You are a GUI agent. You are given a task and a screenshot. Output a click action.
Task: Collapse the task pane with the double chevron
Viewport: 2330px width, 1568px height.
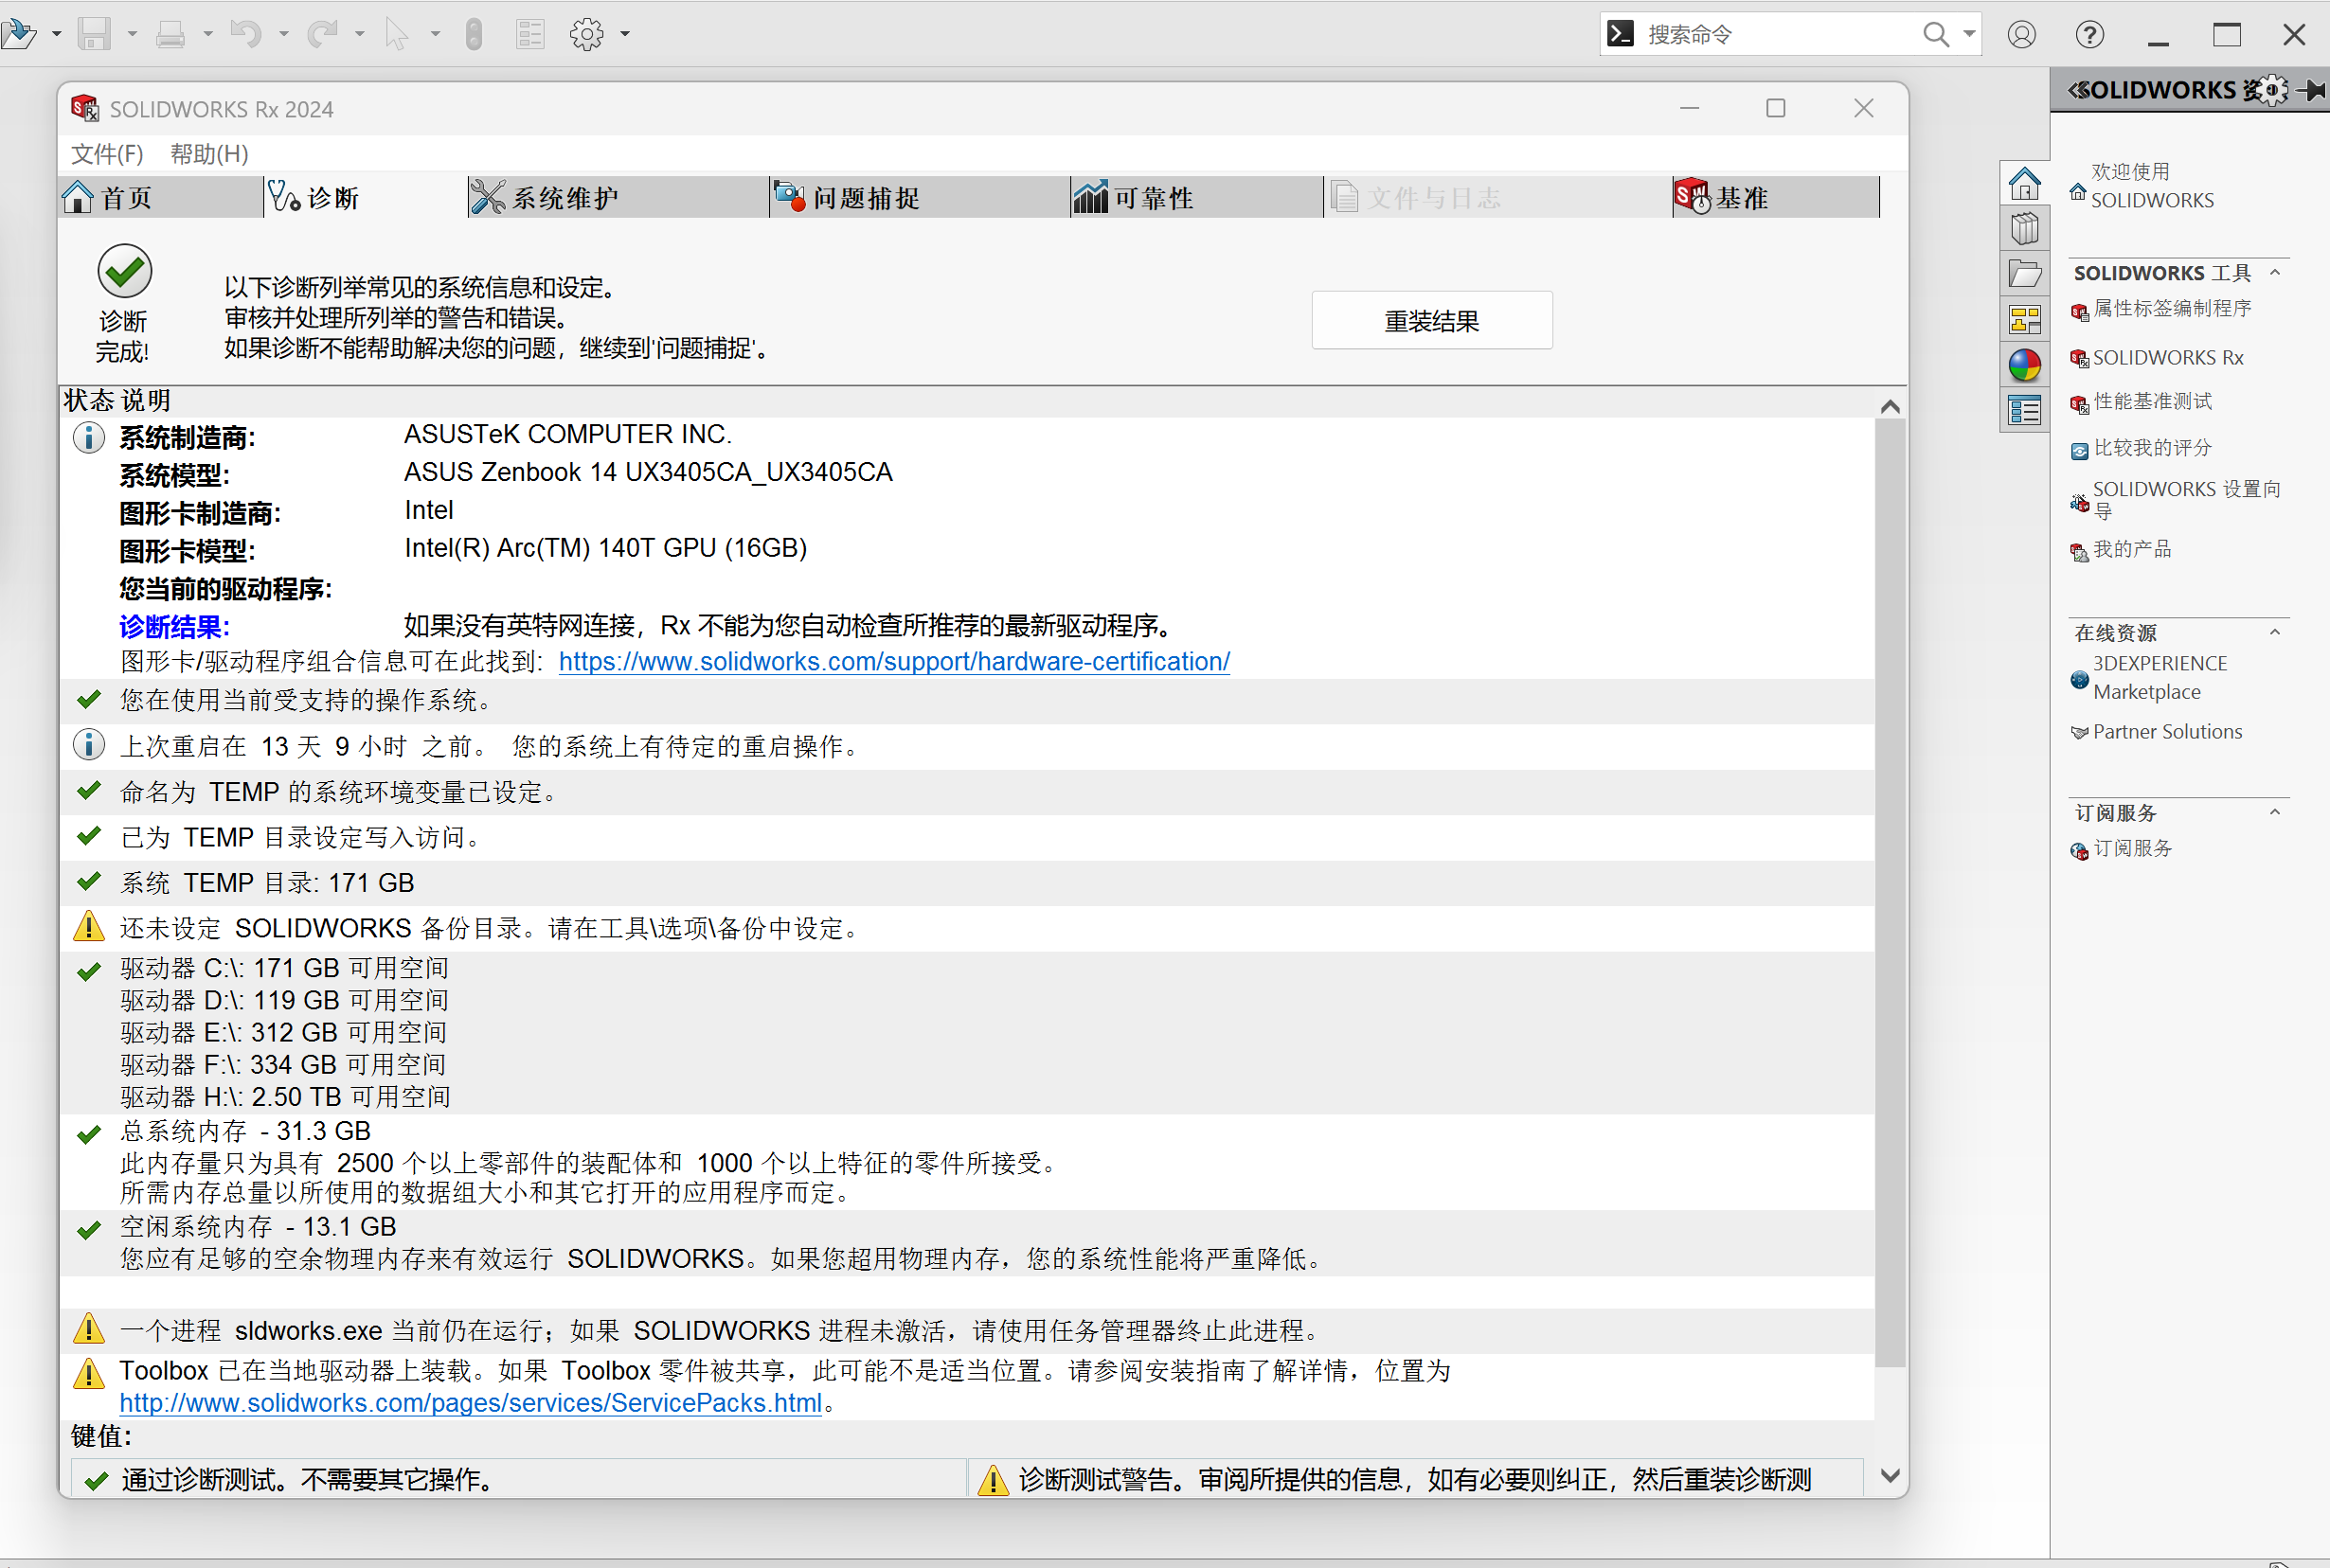pyautogui.click(x=2077, y=90)
